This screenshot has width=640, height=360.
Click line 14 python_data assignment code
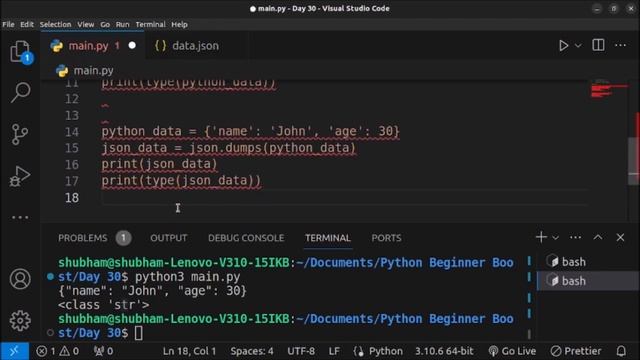250,131
